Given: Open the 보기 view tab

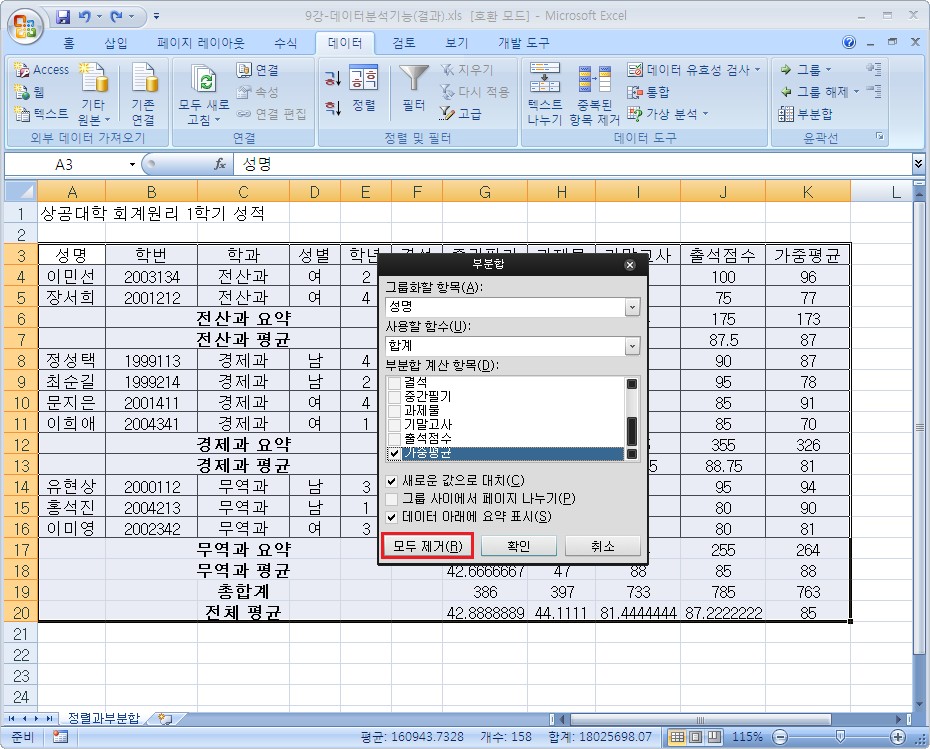Looking at the screenshot, I should pyautogui.click(x=457, y=43).
